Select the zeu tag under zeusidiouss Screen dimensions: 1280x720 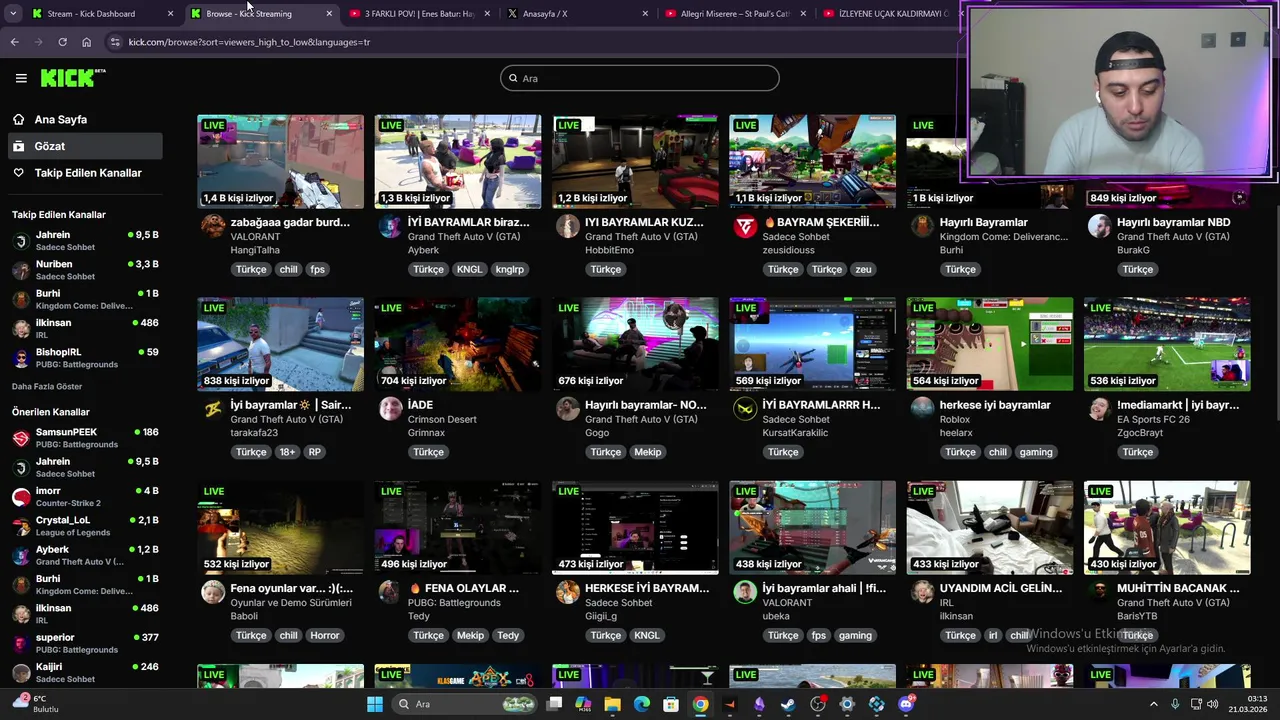[863, 269]
